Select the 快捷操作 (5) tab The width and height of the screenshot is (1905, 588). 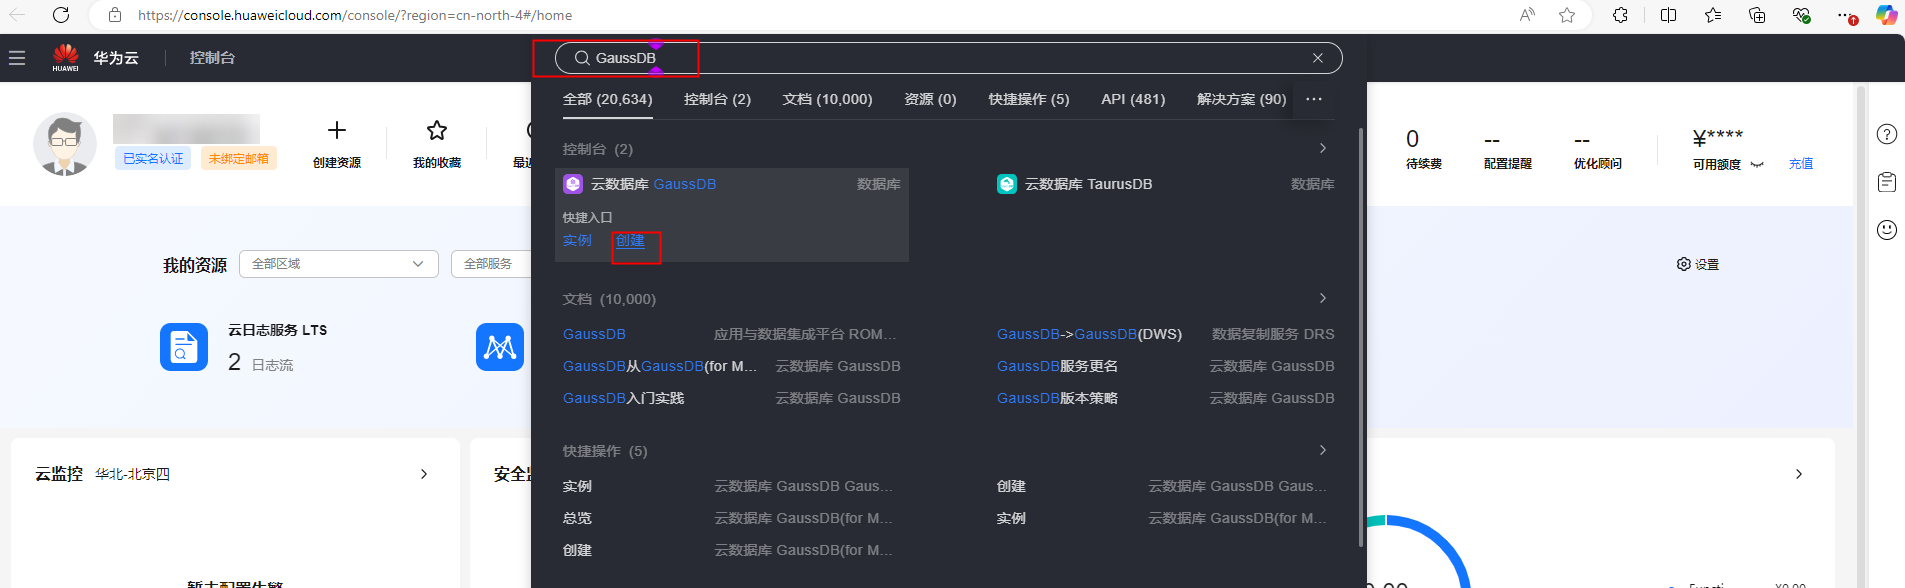pos(1029,99)
